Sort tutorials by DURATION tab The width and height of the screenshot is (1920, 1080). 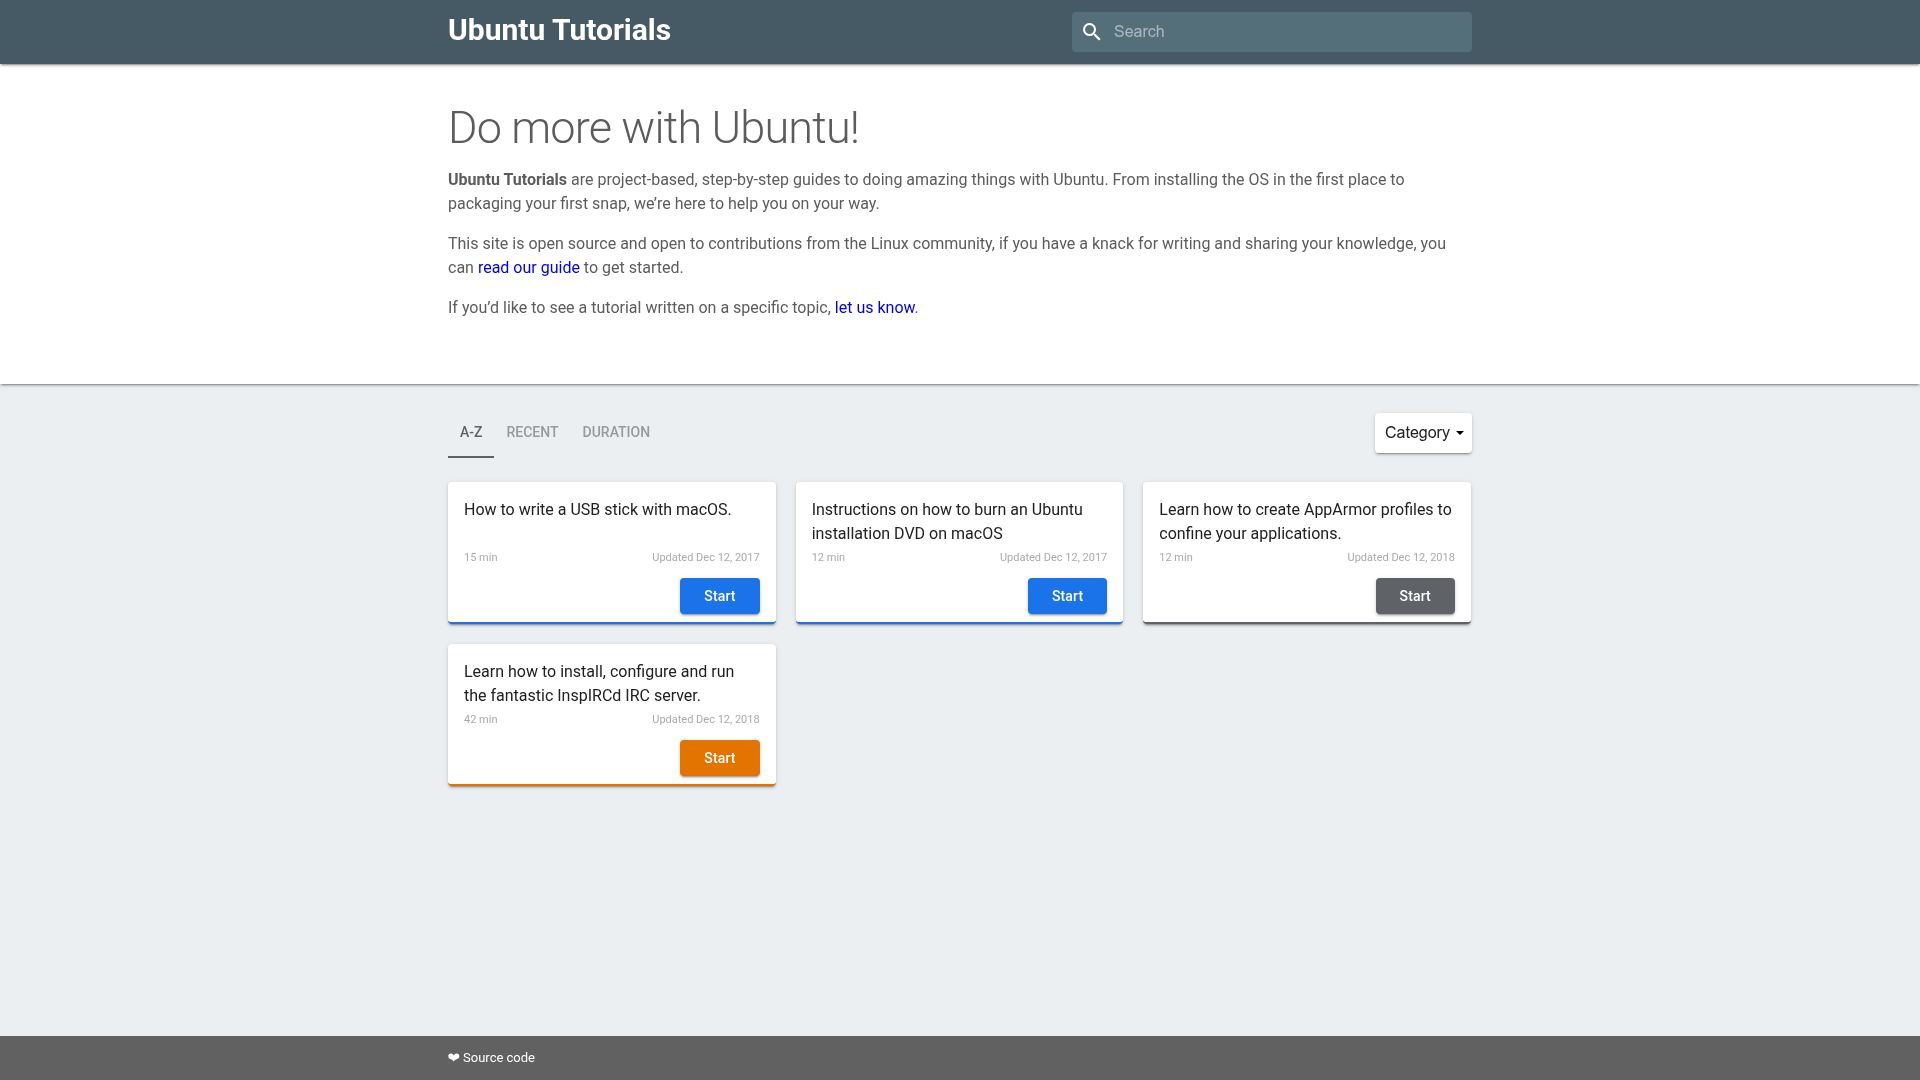point(616,432)
